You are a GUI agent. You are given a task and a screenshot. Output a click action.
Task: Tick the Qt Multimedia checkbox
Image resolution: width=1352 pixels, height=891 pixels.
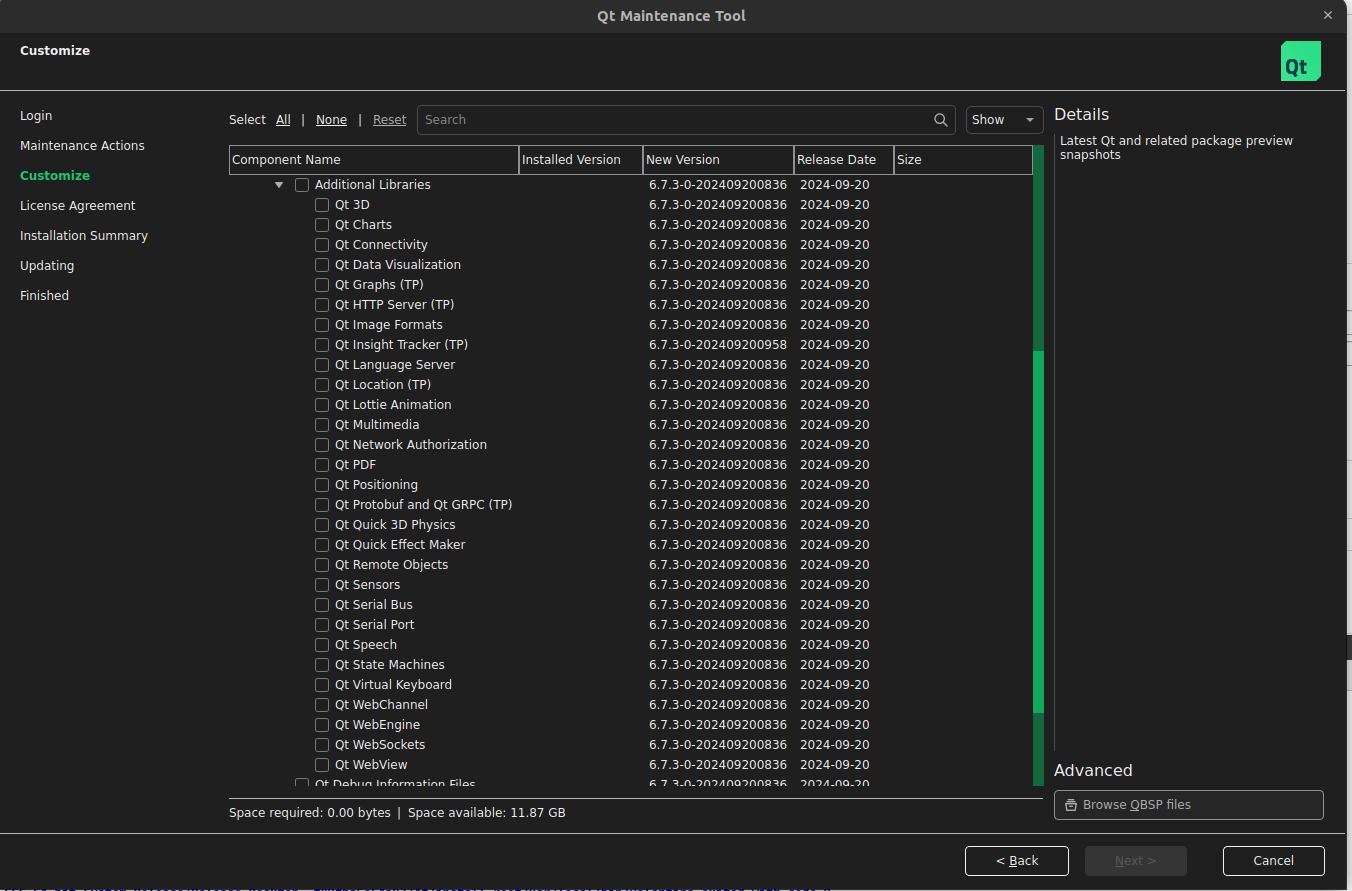coord(322,425)
